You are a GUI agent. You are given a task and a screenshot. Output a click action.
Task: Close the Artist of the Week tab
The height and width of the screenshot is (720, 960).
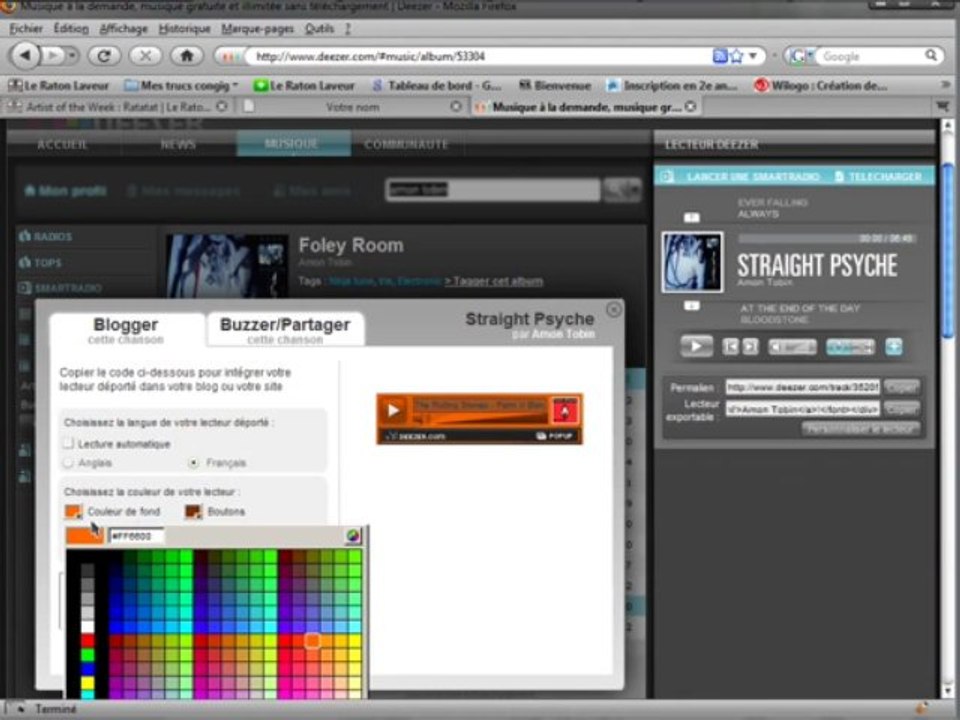pos(222,107)
